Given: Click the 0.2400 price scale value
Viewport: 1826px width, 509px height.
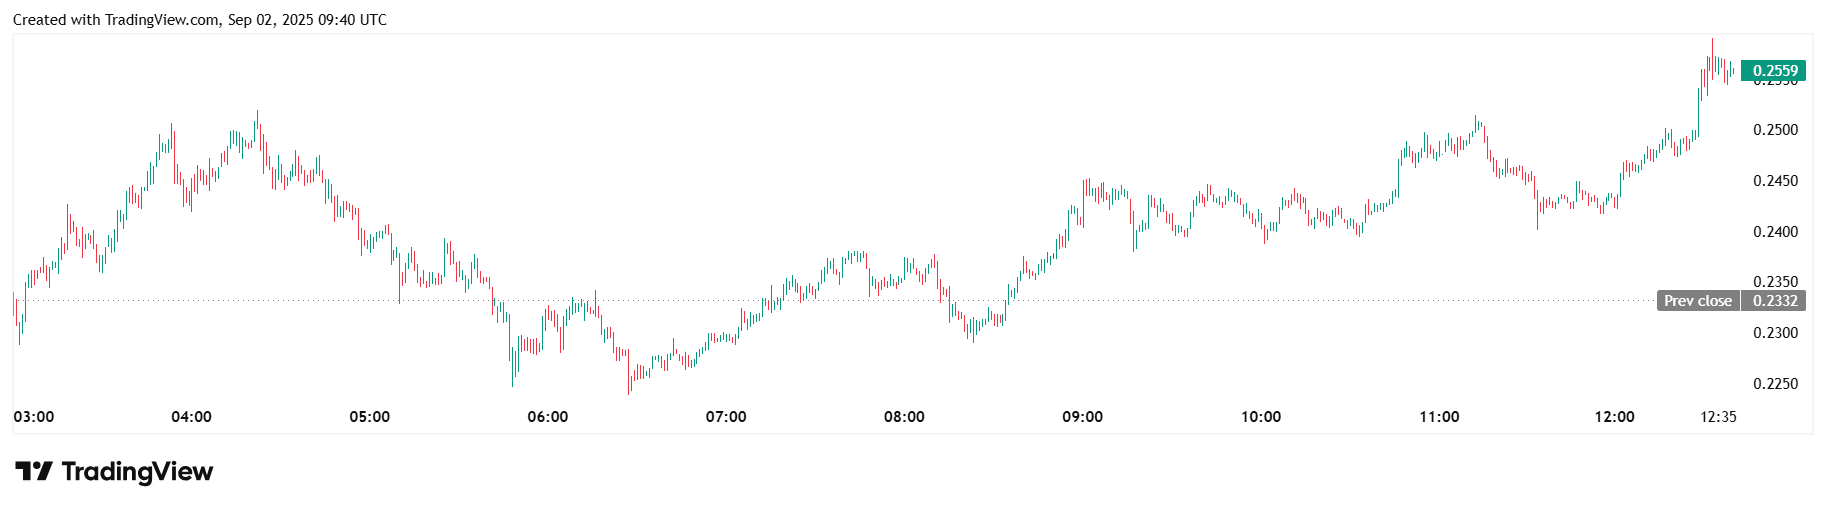Looking at the screenshot, I should (1775, 232).
